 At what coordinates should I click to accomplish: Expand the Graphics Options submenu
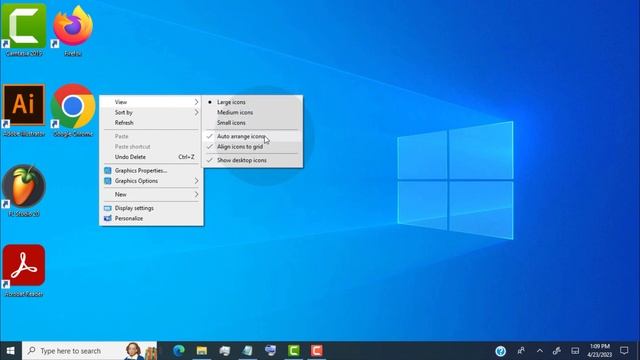[151, 181]
